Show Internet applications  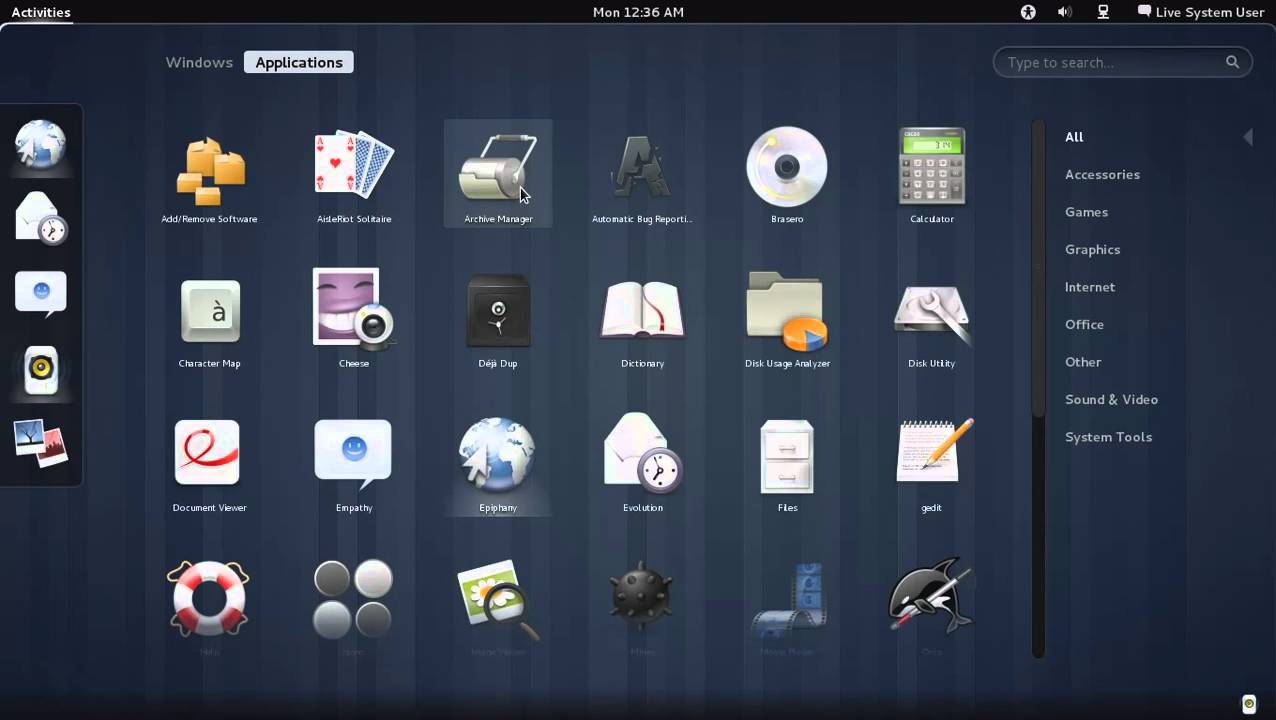pos(1090,287)
